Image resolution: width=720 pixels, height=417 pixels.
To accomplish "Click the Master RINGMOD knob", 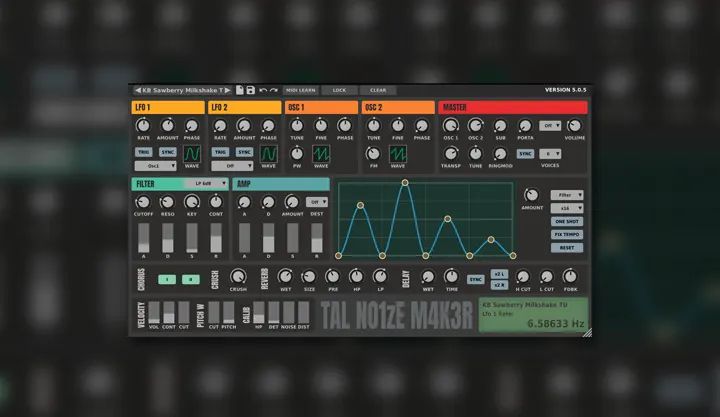I will (x=500, y=154).
